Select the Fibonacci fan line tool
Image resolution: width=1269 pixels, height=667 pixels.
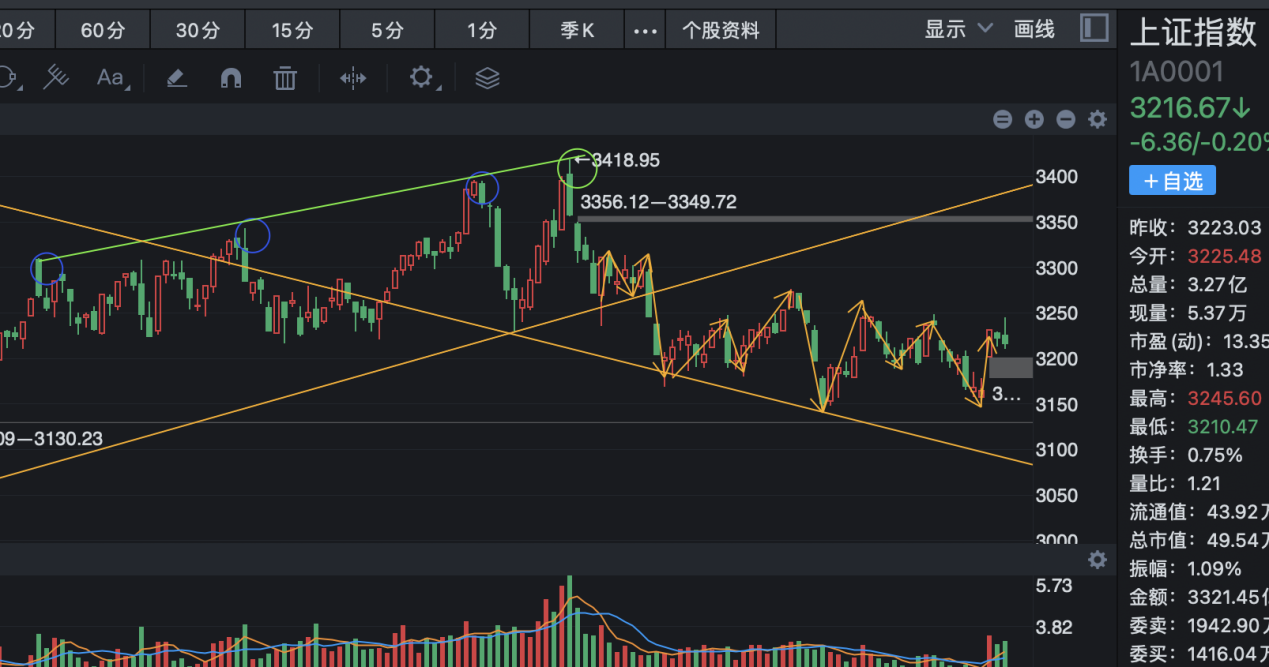coord(57,77)
